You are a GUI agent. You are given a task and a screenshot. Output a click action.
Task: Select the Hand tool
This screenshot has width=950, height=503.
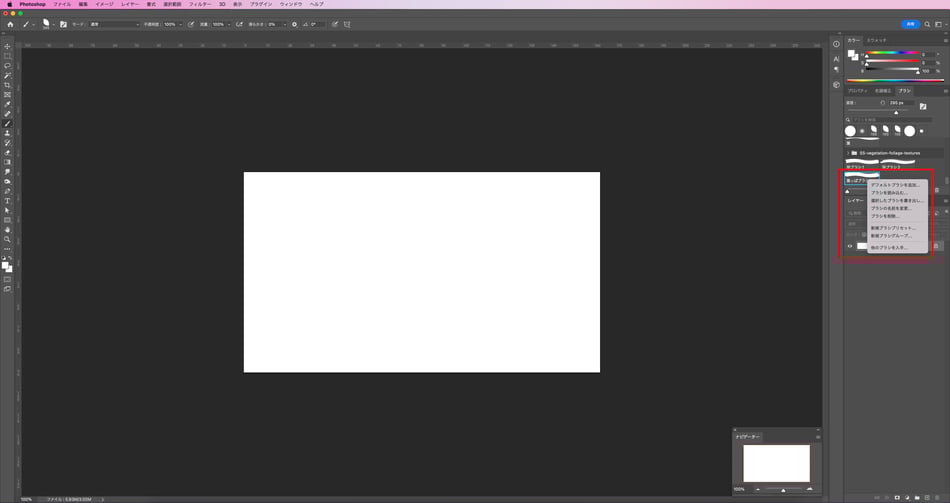[x=7, y=230]
